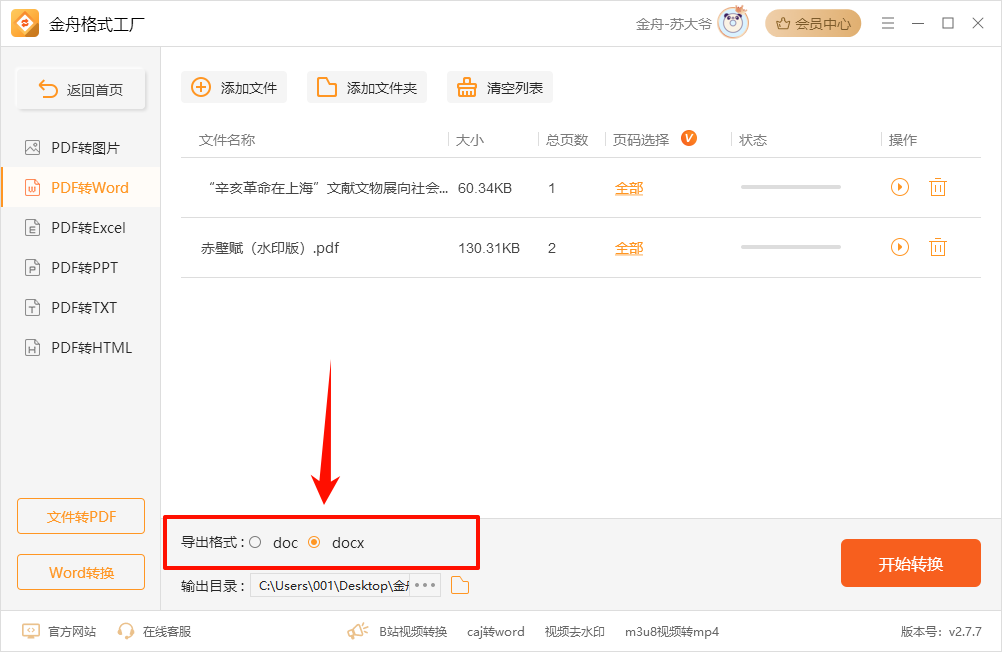Open page selection 全部 for 赤壁赋 file
Image resolution: width=1002 pixels, height=652 pixels.
629,248
